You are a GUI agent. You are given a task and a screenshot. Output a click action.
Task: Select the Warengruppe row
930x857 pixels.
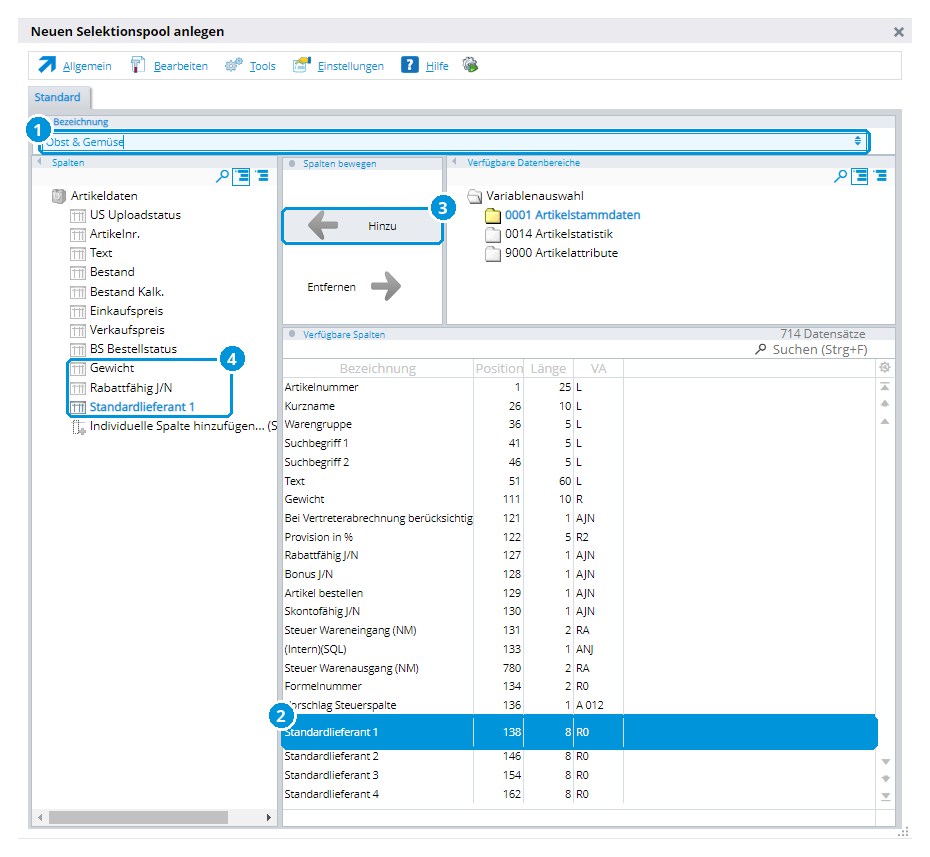coord(579,425)
